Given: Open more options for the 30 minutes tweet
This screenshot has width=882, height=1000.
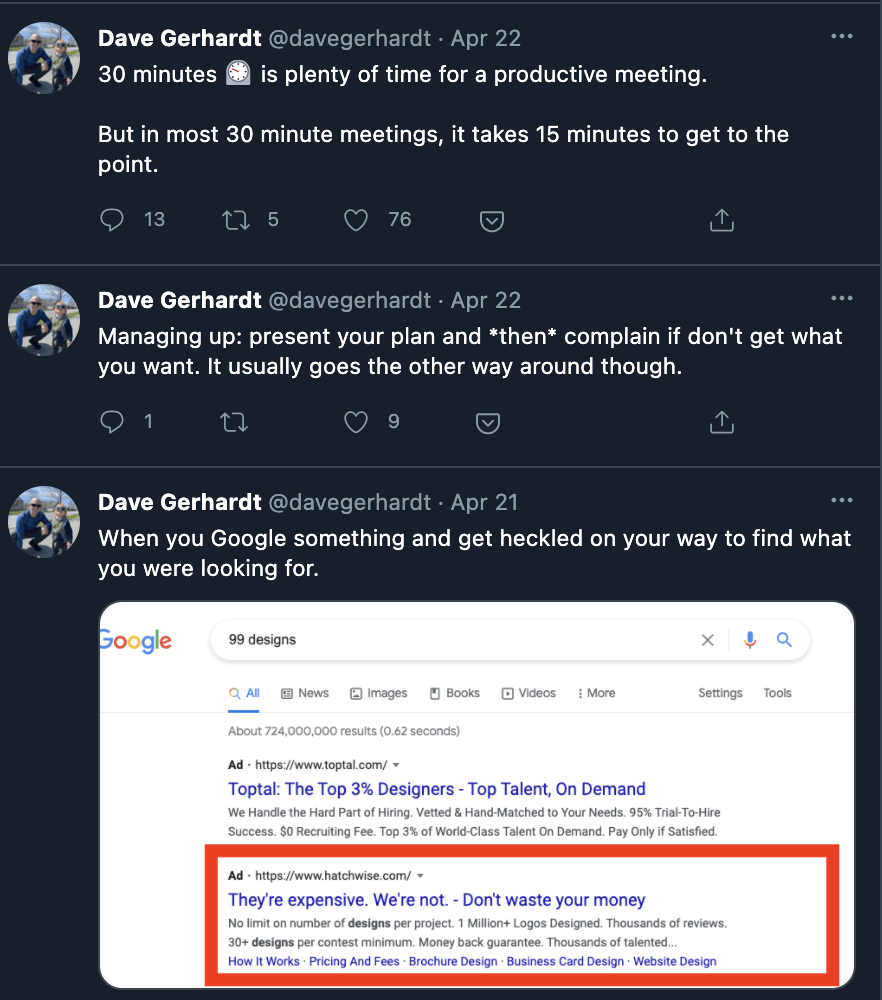Looking at the screenshot, I should pyautogui.click(x=842, y=37).
